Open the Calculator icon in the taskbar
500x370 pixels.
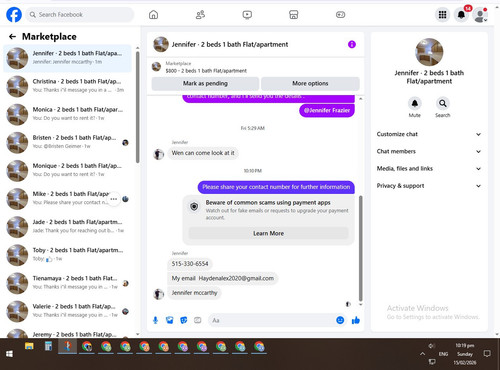coord(48,347)
